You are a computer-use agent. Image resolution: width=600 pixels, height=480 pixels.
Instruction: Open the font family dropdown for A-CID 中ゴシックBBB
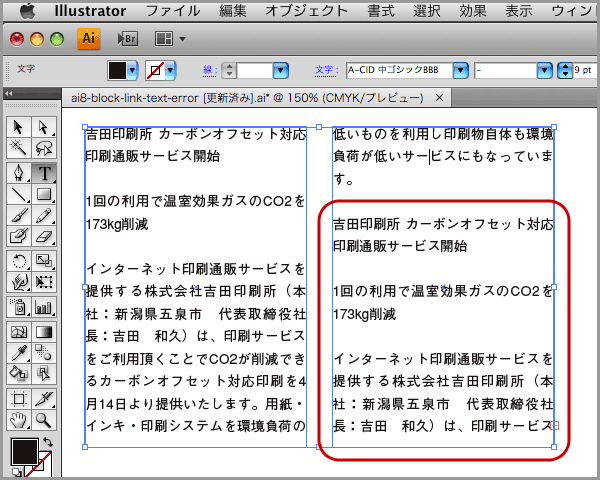[x=461, y=70]
